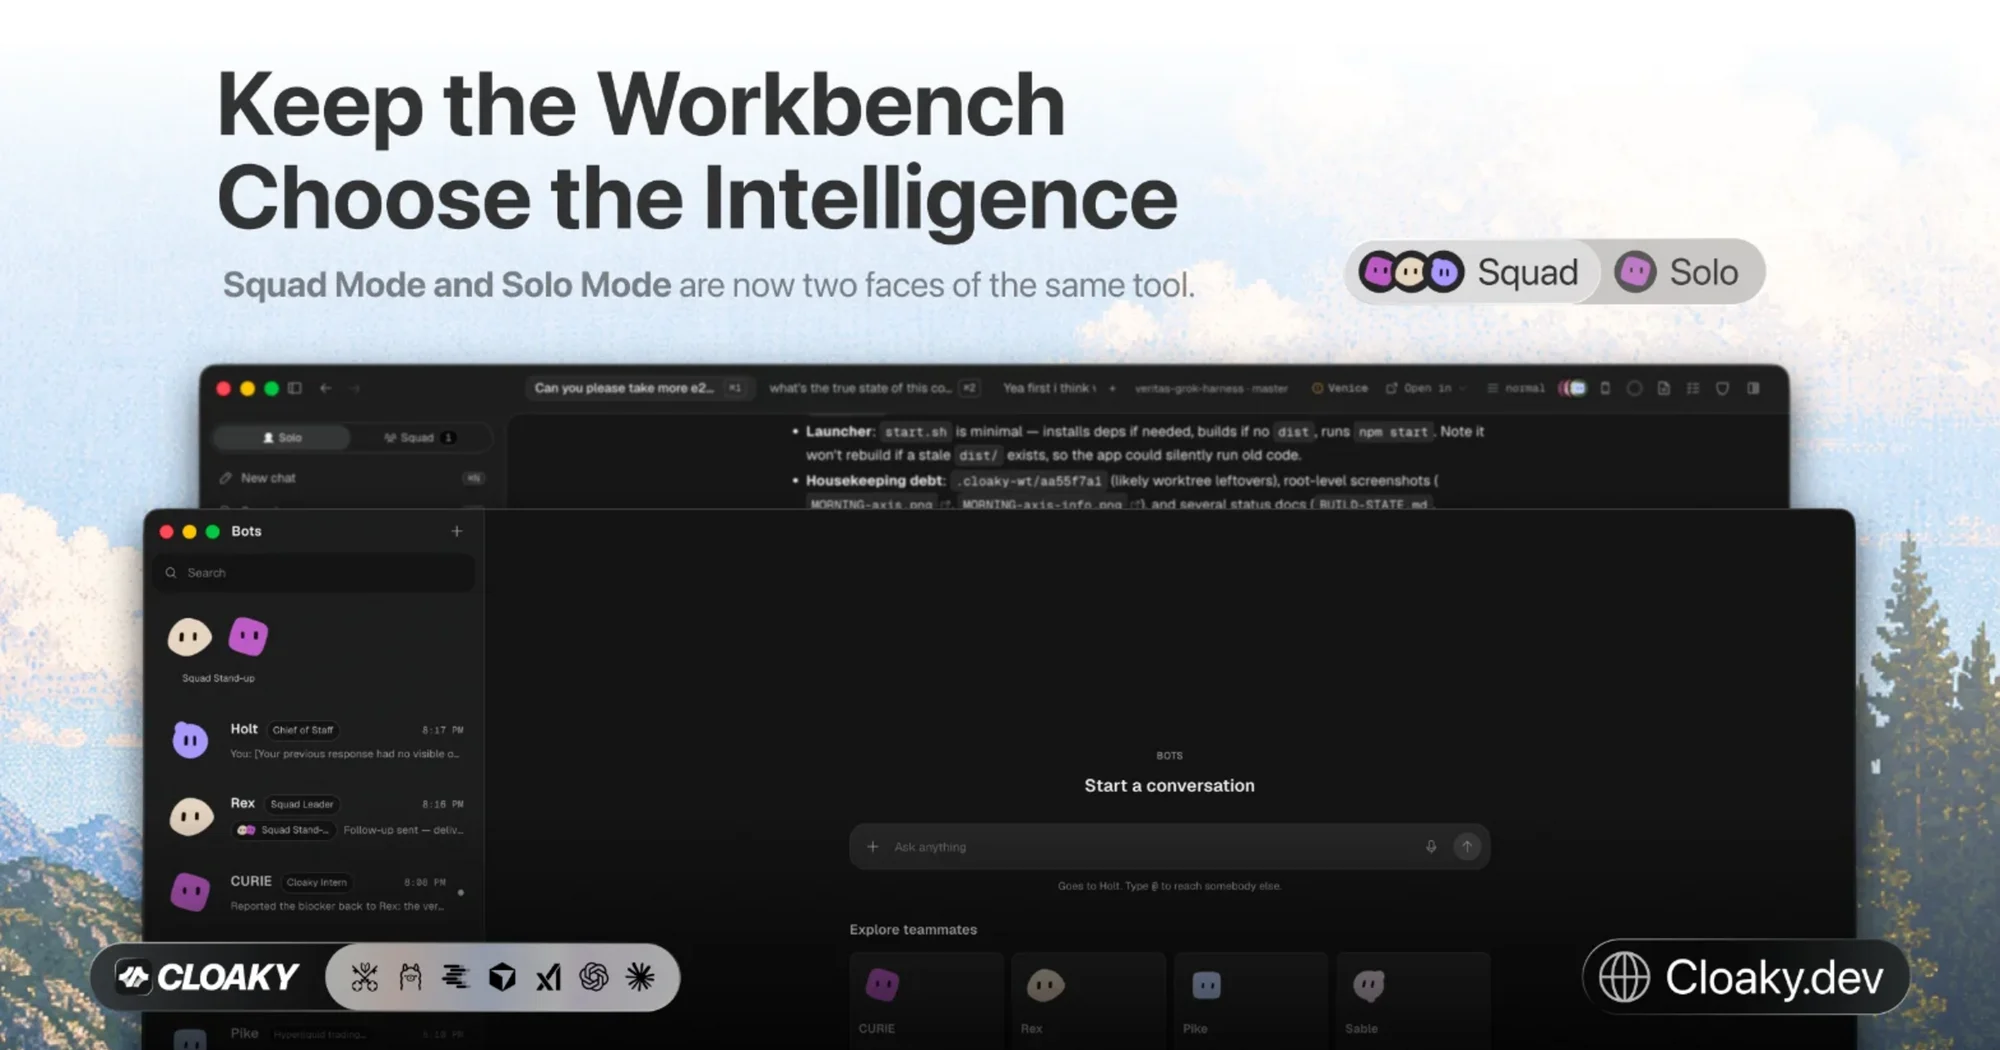Click the list icon in the back window toolbar
Image resolution: width=2000 pixels, height=1050 pixels.
click(1693, 388)
